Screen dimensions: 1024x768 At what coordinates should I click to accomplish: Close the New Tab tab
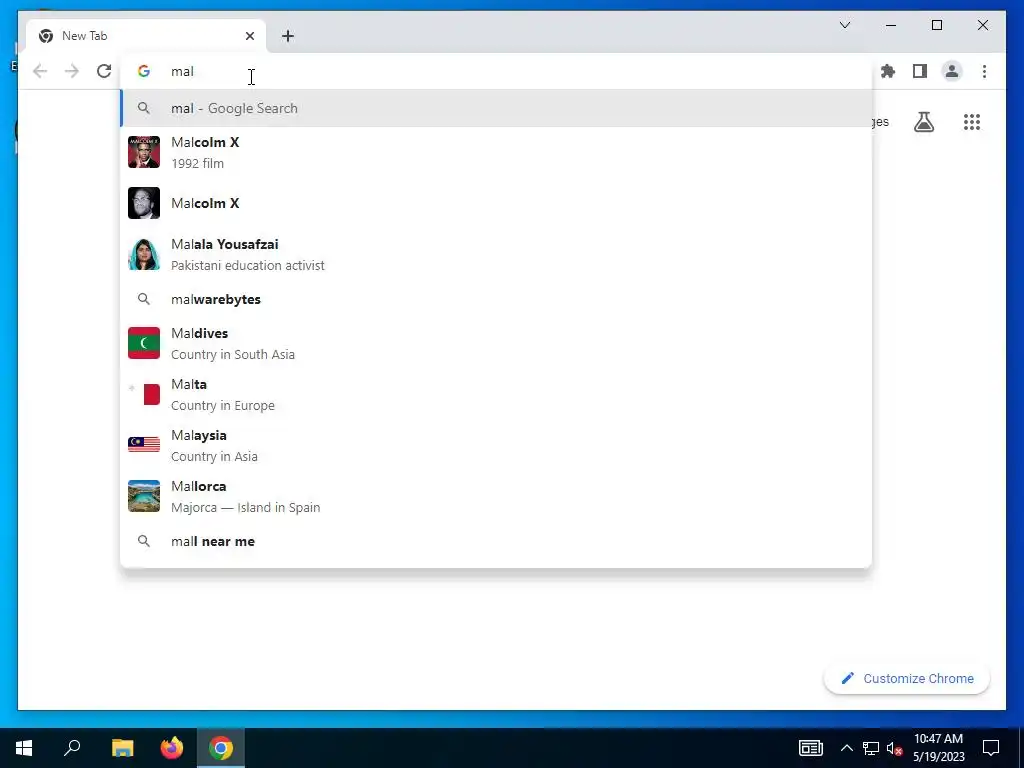(x=249, y=36)
